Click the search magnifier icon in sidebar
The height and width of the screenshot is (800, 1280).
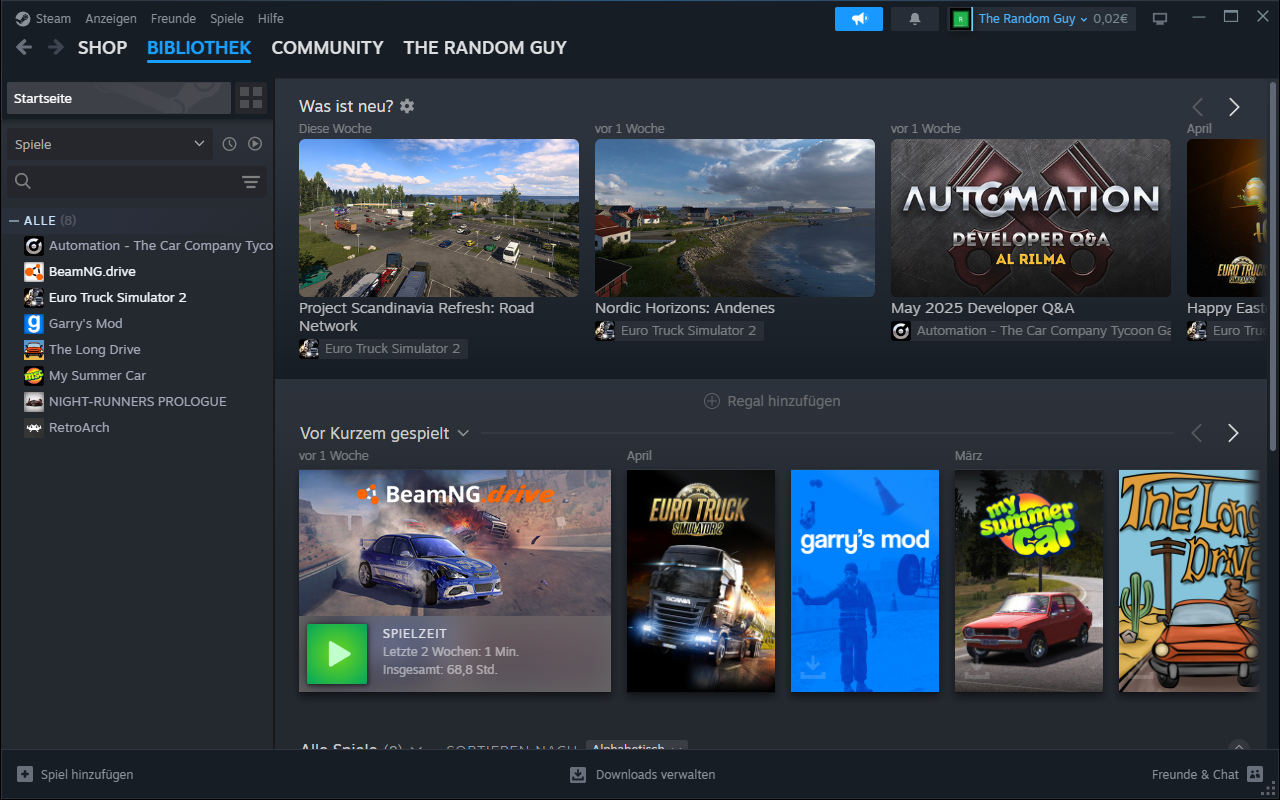(23, 181)
